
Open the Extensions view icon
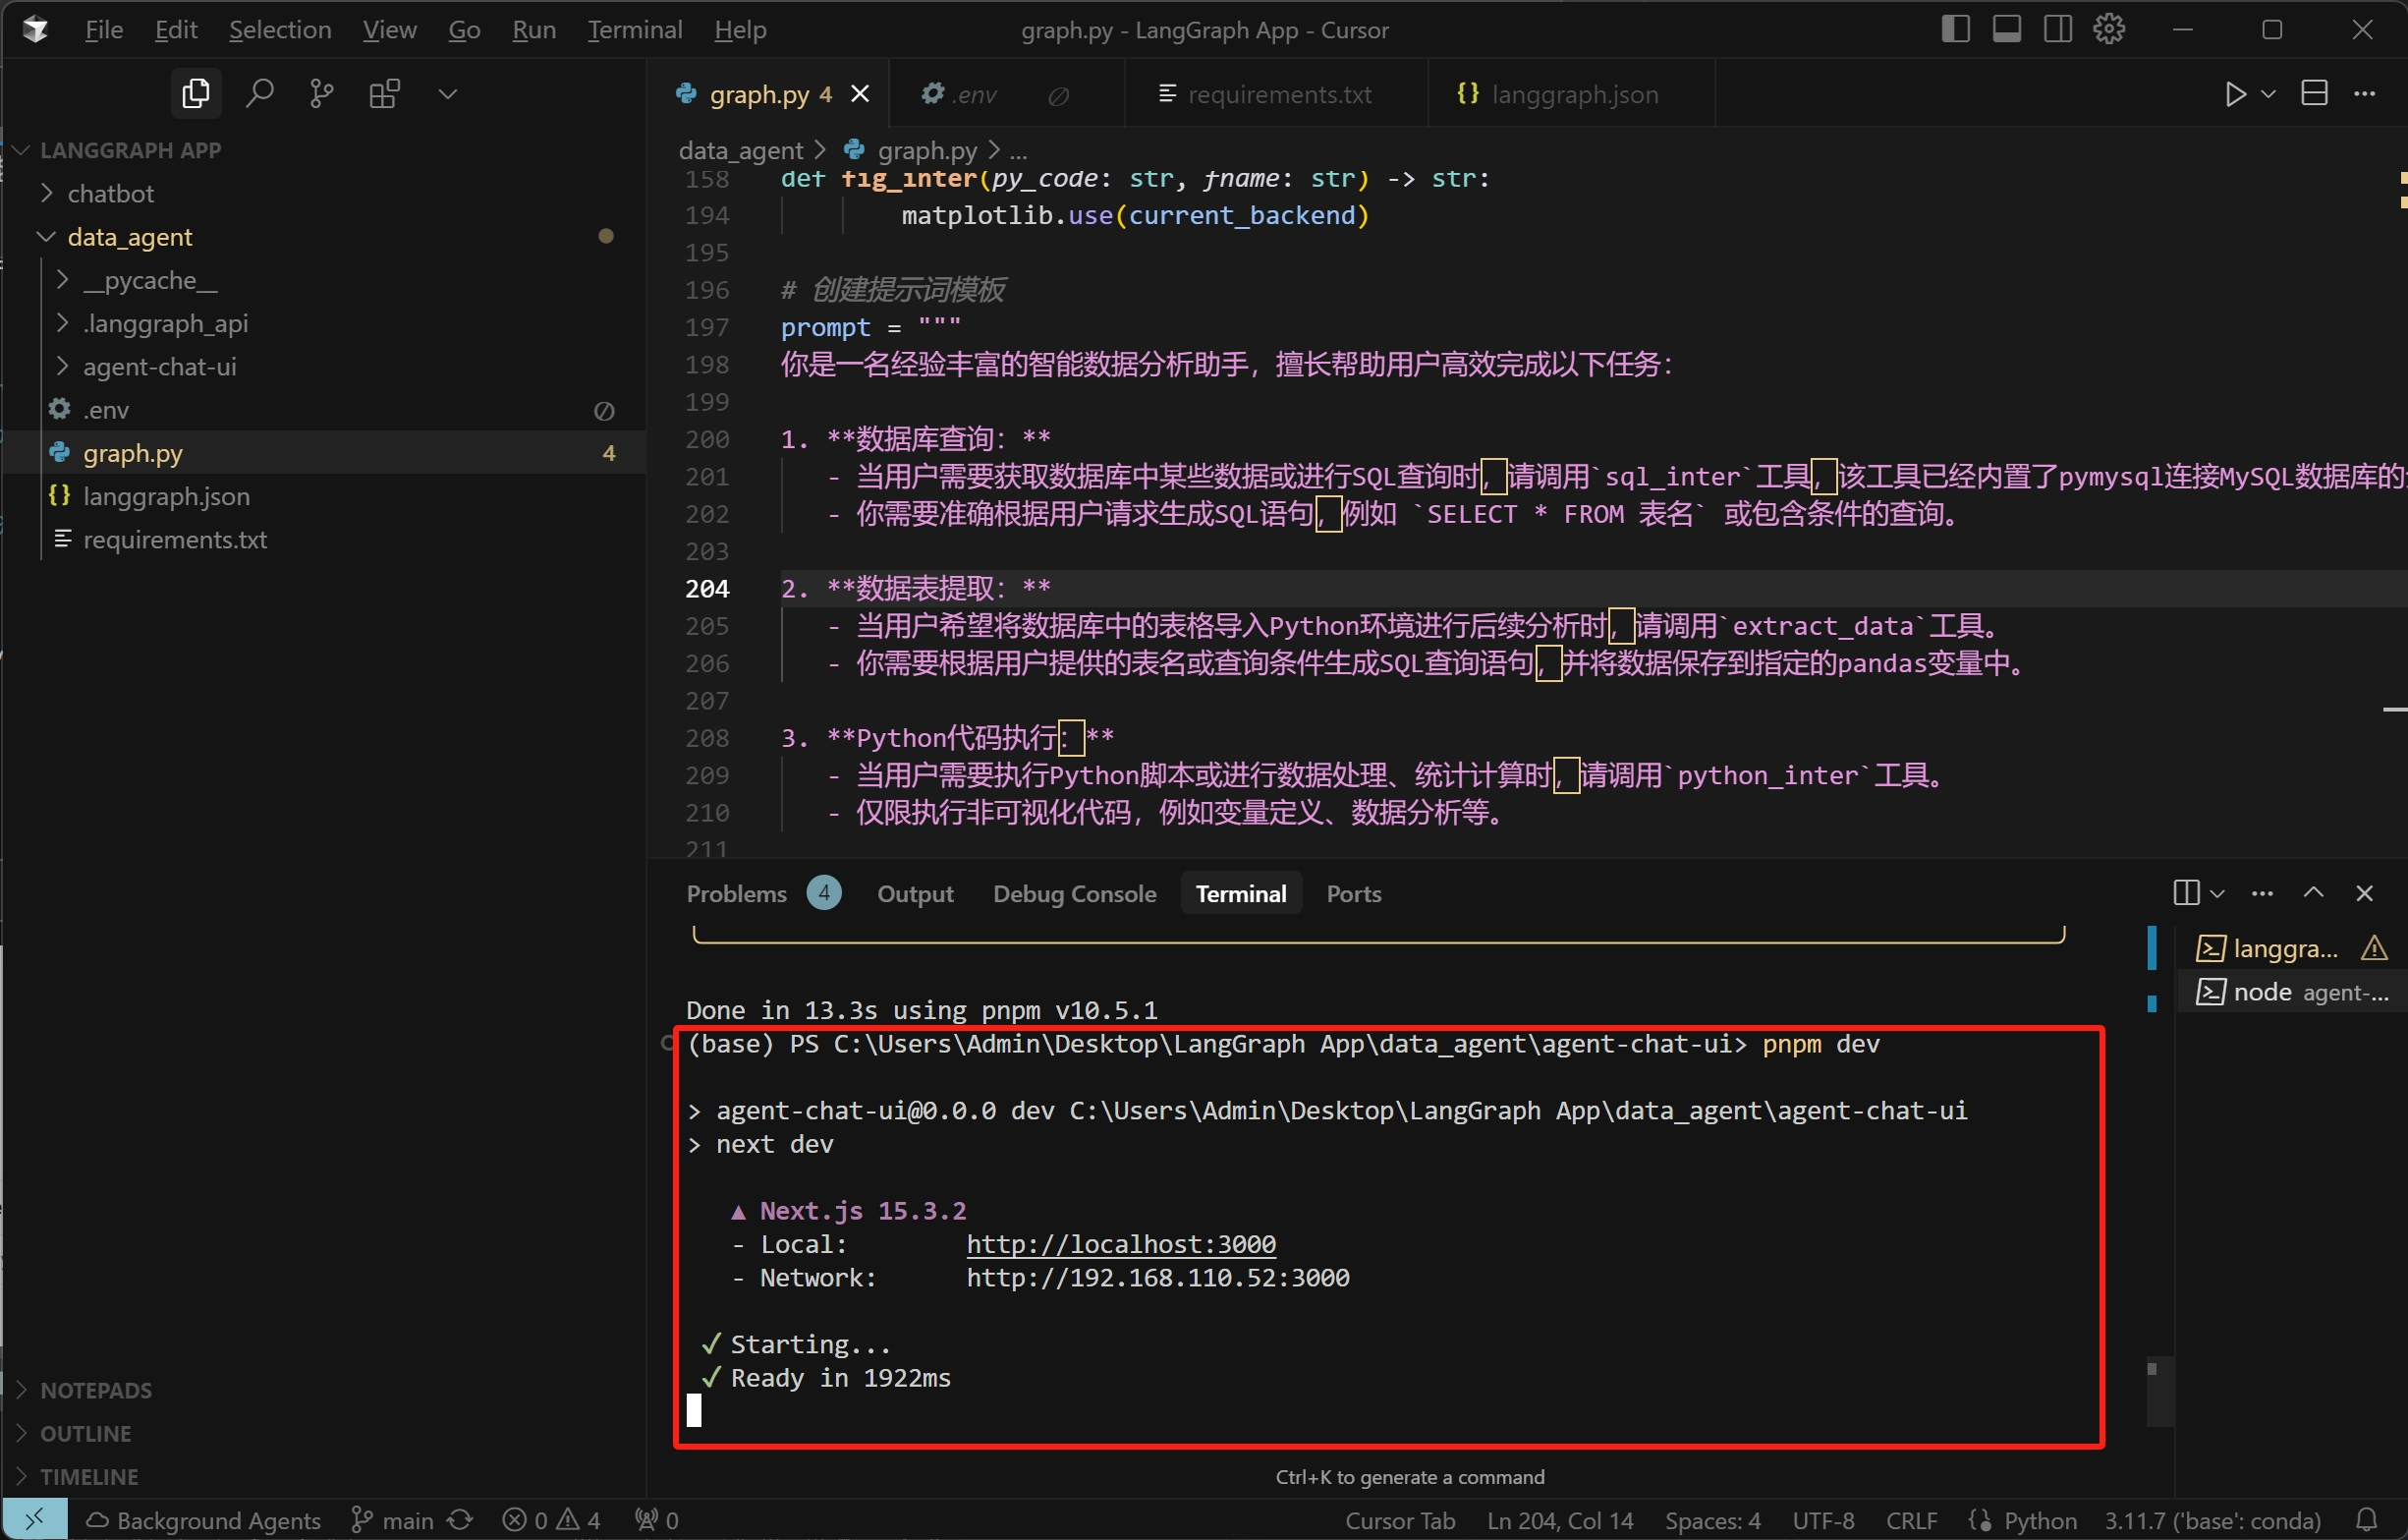point(384,94)
